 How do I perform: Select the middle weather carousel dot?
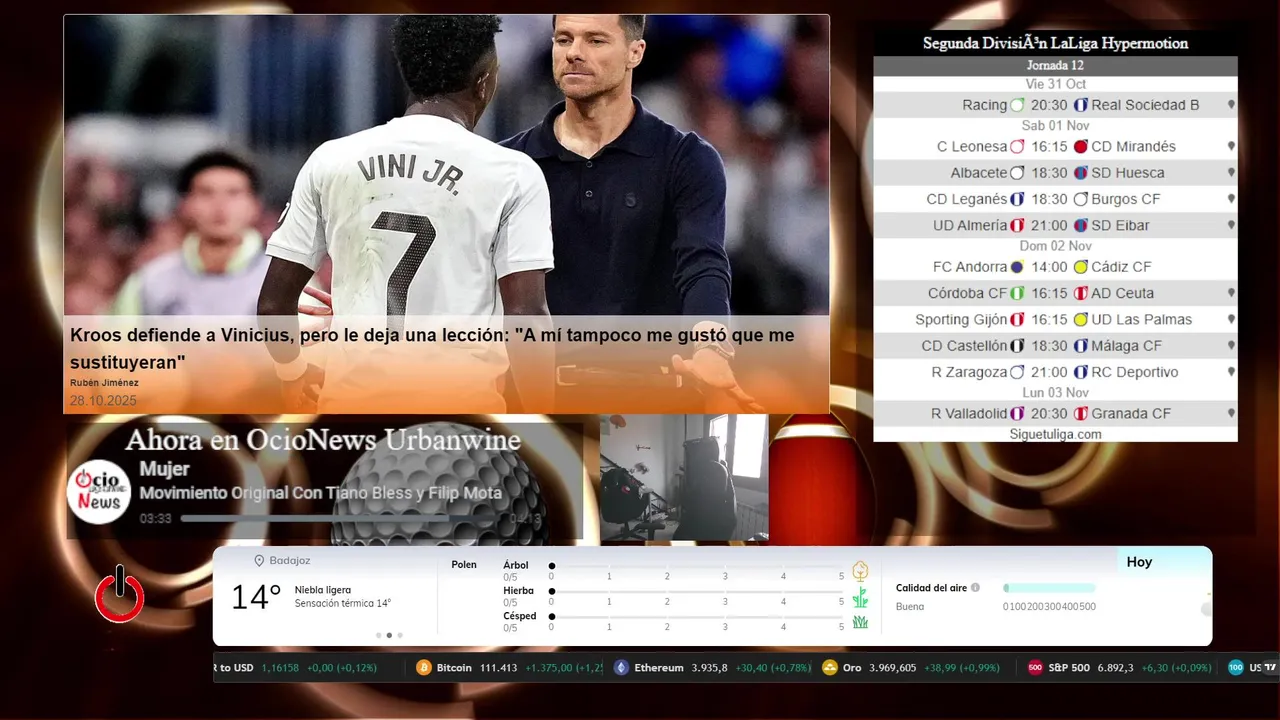pyautogui.click(x=389, y=635)
